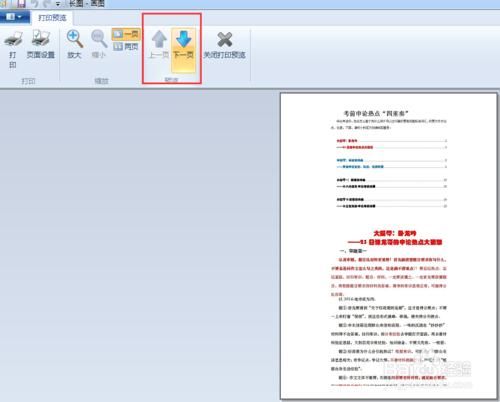The image size is (500, 402).
Task: Go to next page with 下一页 arrow
Action: 183,50
